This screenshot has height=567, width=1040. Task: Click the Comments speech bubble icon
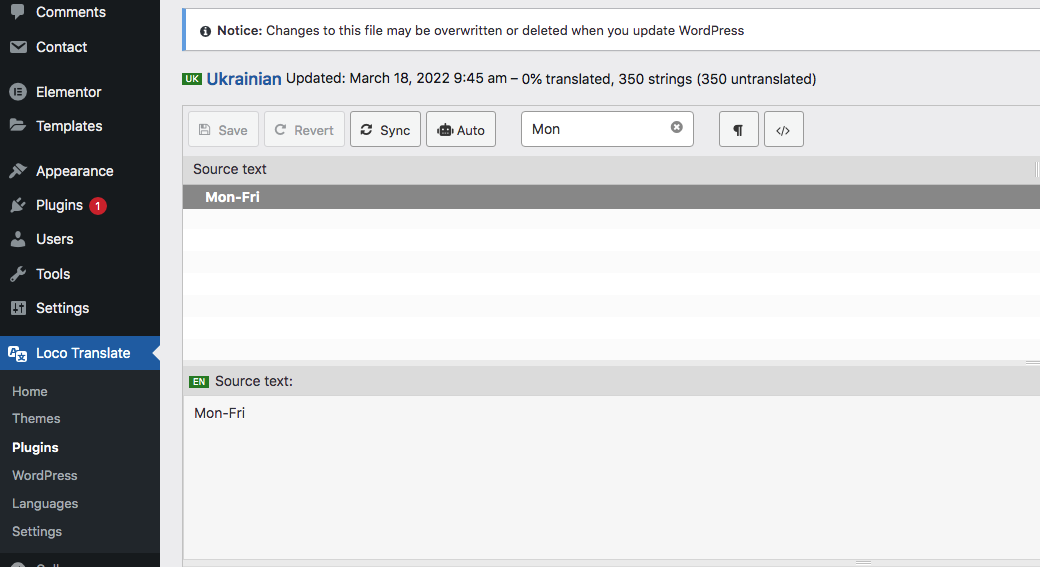(x=18, y=11)
